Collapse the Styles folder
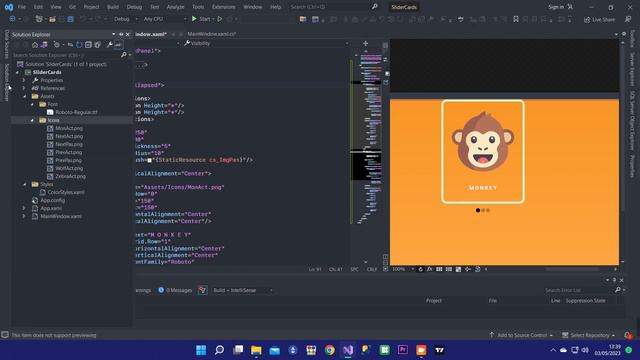This screenshot has height=360, width=640. [x=24, y=184]
